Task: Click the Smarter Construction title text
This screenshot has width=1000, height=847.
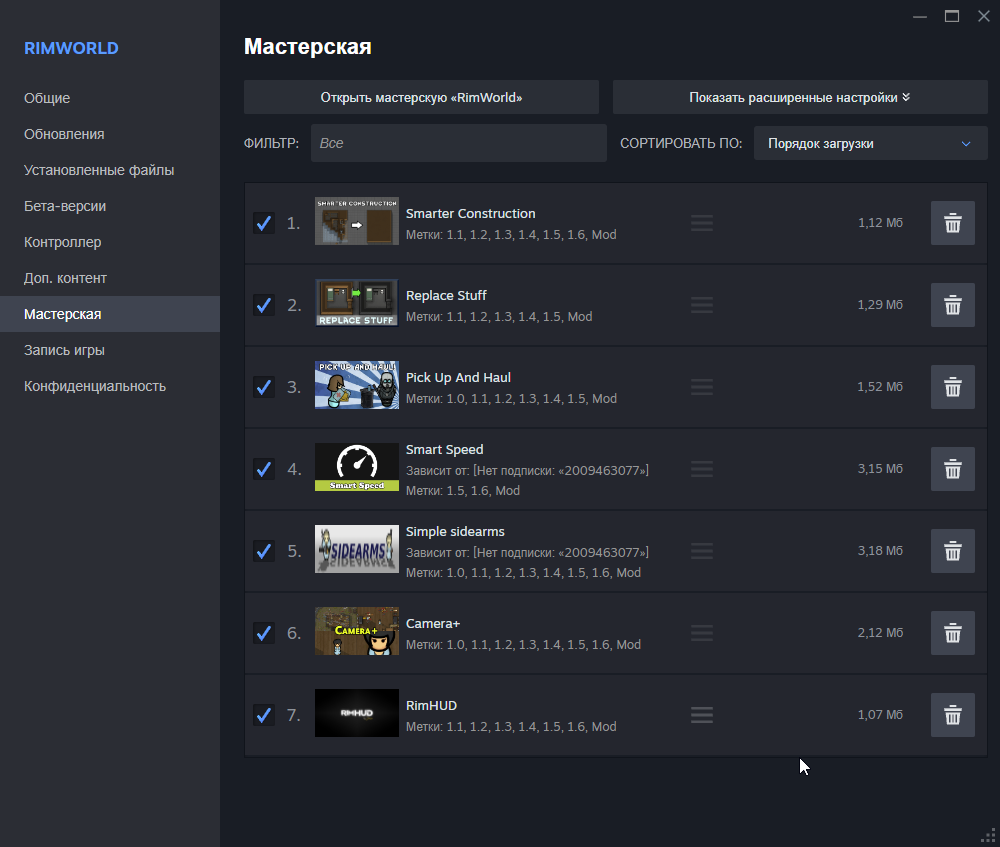Action: coord(471,214)
